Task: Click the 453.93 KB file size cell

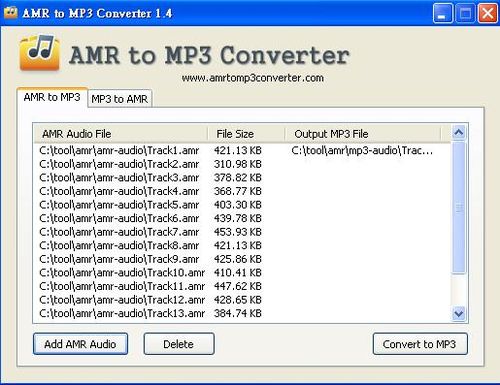Action: point(238,232)
